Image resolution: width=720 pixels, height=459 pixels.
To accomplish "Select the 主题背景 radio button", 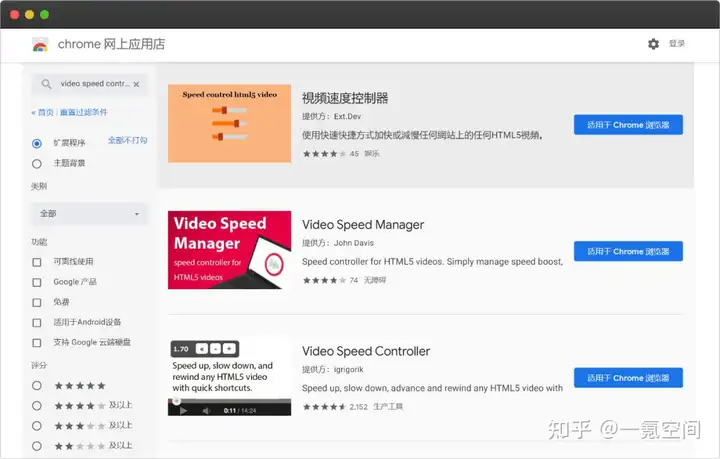I will [37, 164].
